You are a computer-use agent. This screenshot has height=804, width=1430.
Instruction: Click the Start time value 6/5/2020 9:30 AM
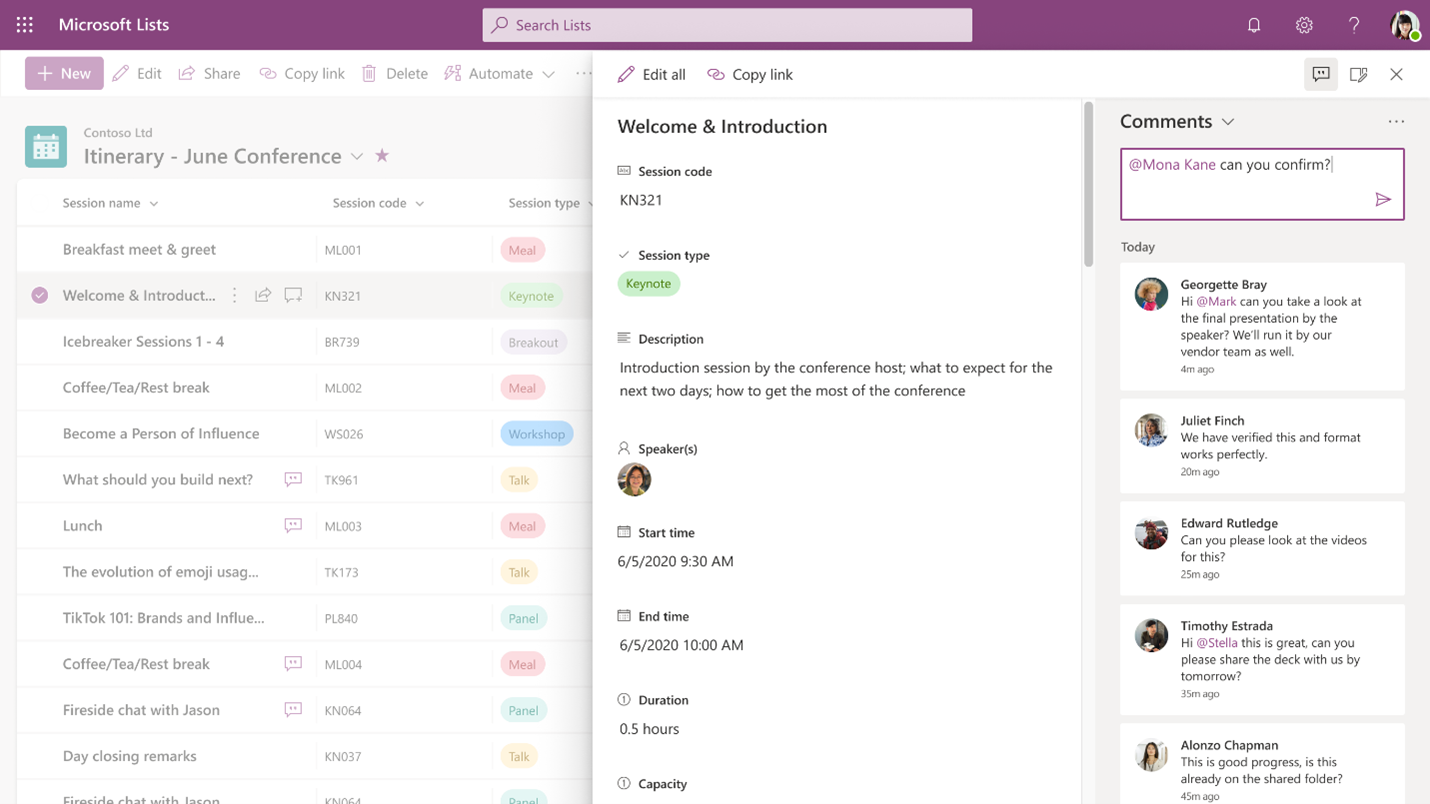click(x=676, y=561)
